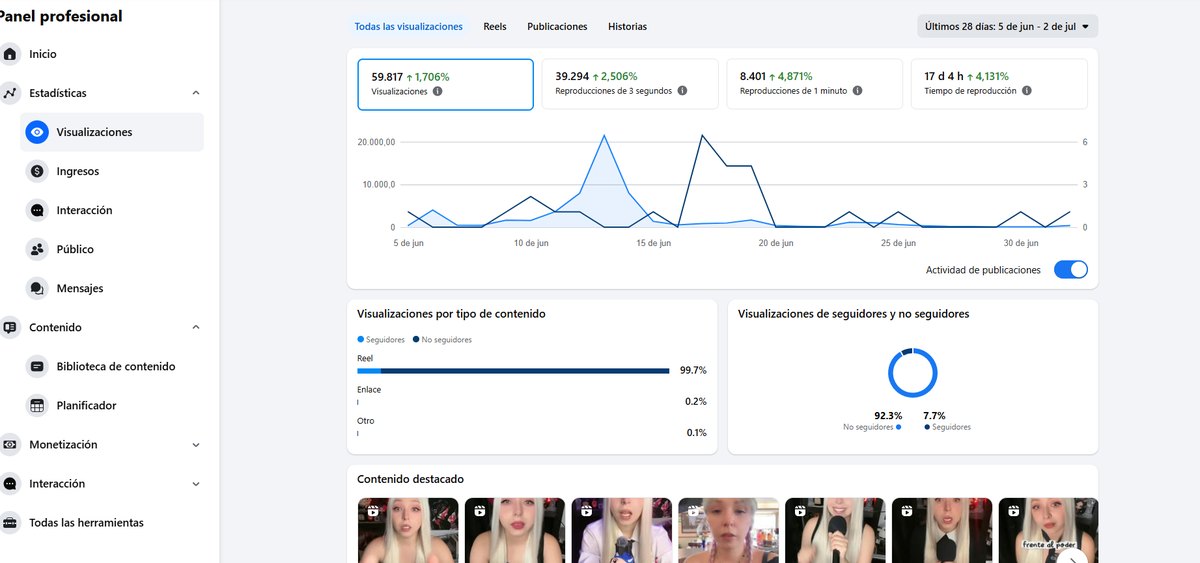The image size is (1200, 563).
Task: Click the Todas las herramientas briefcase icon
Action: 10,522
